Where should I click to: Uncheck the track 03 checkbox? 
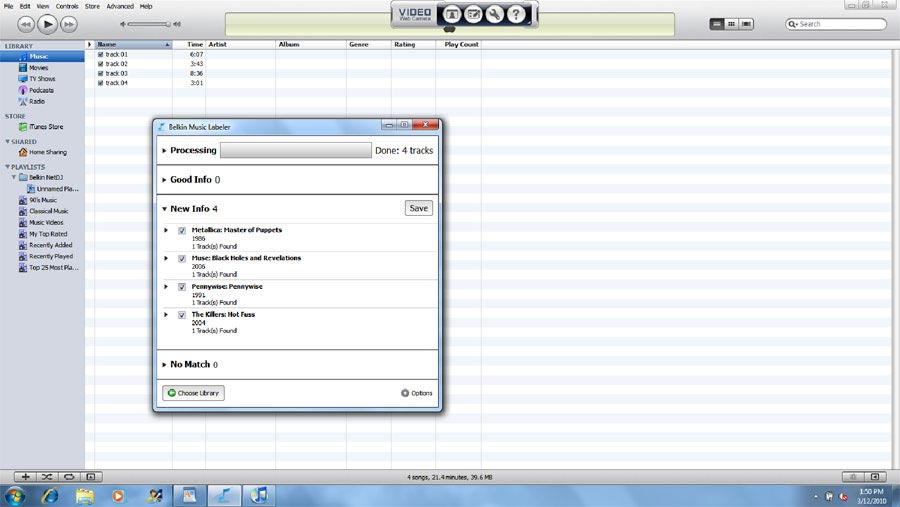[x=100, y=73]
